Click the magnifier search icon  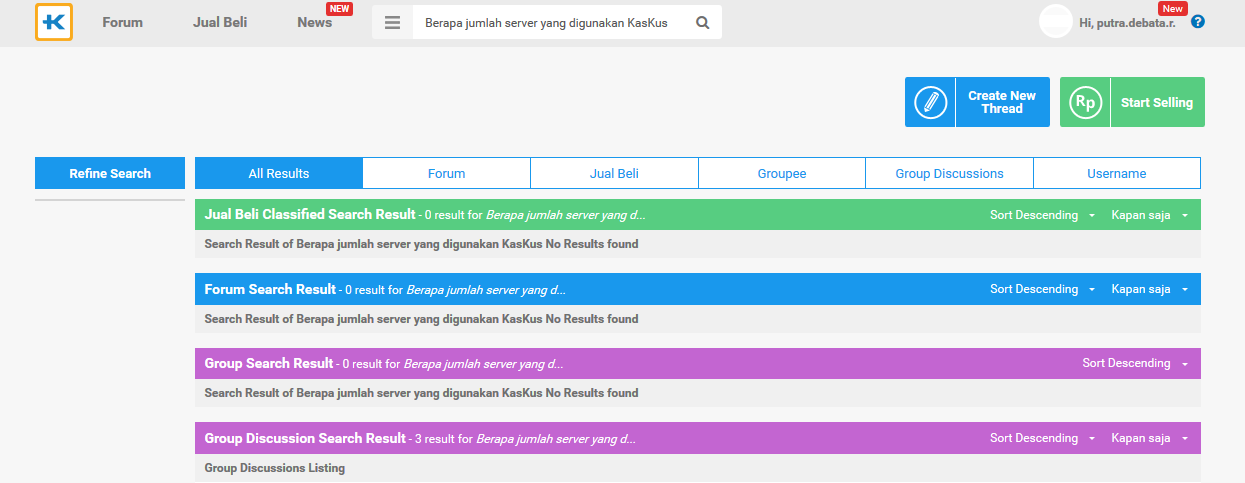pyautogui.click(x=702, y=22)
